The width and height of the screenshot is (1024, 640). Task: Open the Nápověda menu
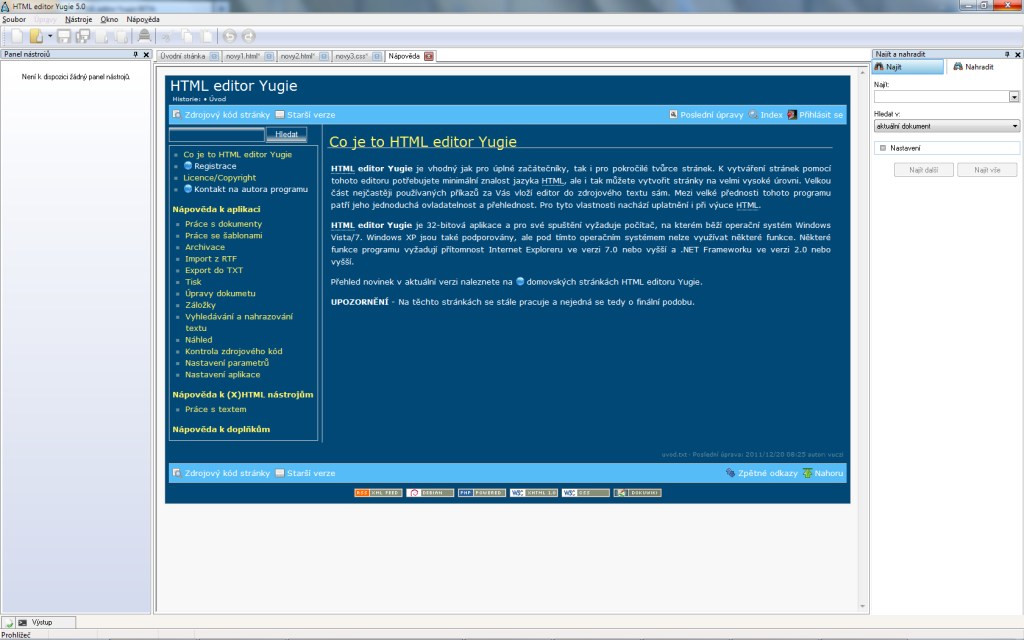coord(143,20)
